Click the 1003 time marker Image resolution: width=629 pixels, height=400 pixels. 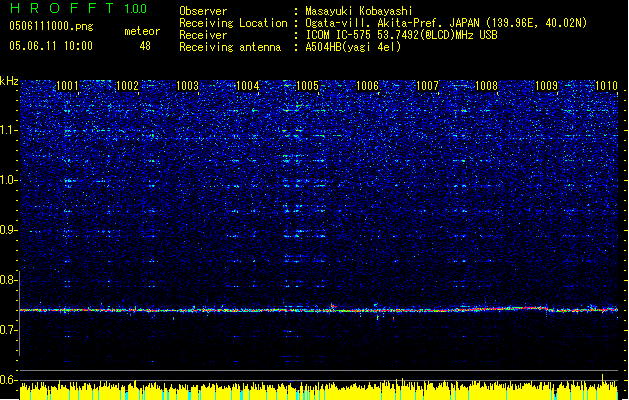tap(187, 86)
